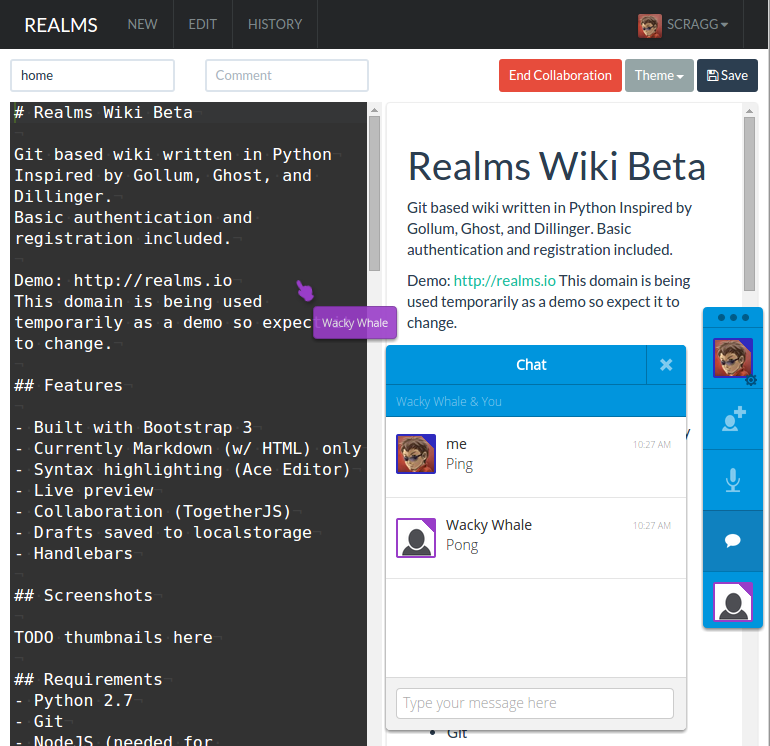Click Wacky Whale avatar beside Pong message
This screenshot has width=770, height=746.
[416, 538]
